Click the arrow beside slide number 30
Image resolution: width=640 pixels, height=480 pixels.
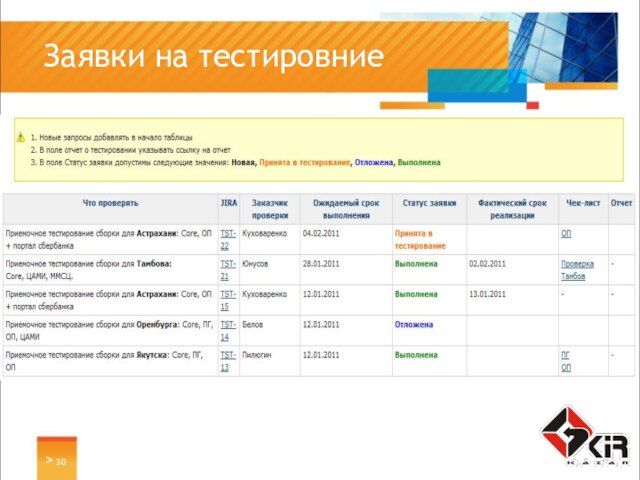pyautogui.click(x=47, y=460)
